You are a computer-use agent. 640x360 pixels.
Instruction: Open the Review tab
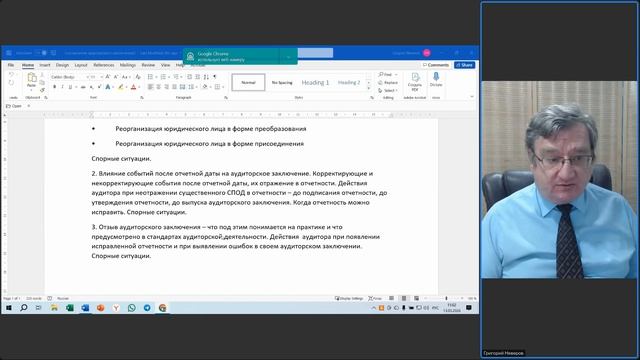pyautogui.click(x=148, y=65)
